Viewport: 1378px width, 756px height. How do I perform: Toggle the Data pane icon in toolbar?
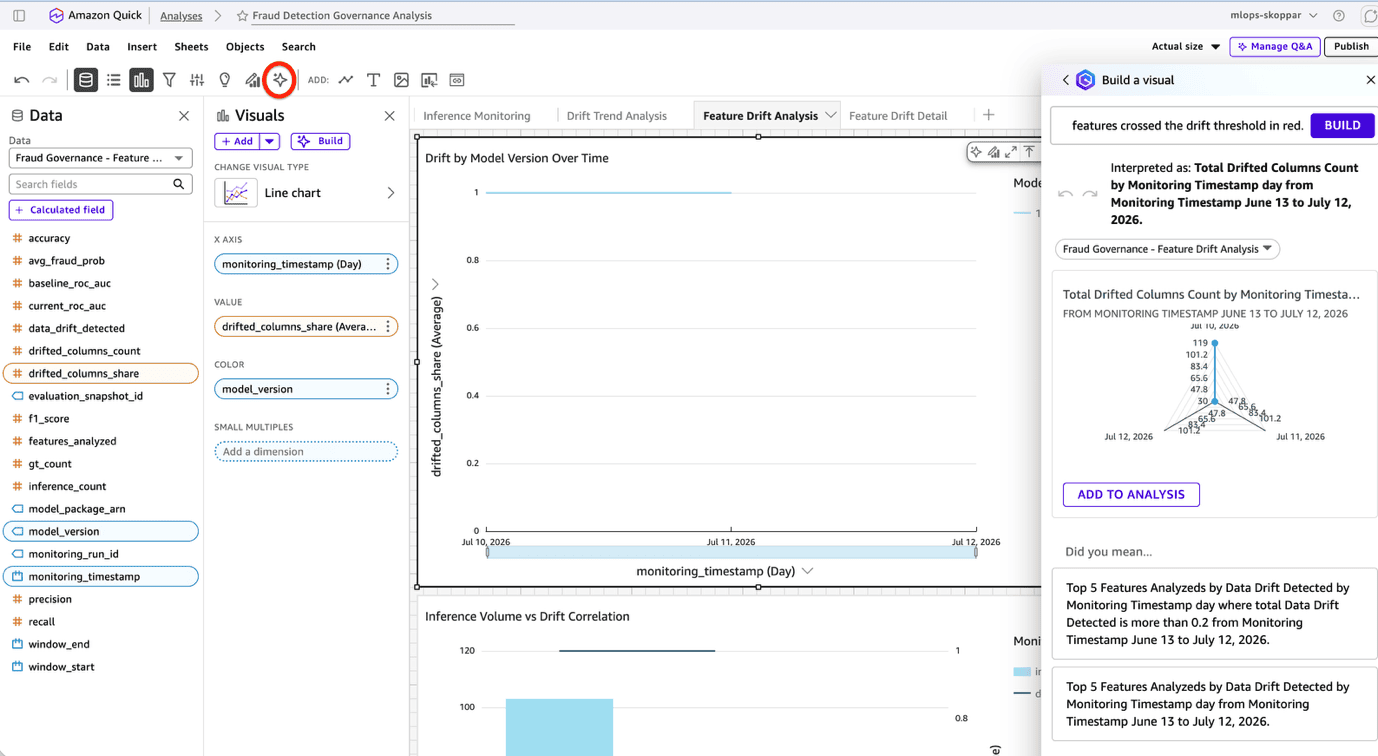point(86,80)
